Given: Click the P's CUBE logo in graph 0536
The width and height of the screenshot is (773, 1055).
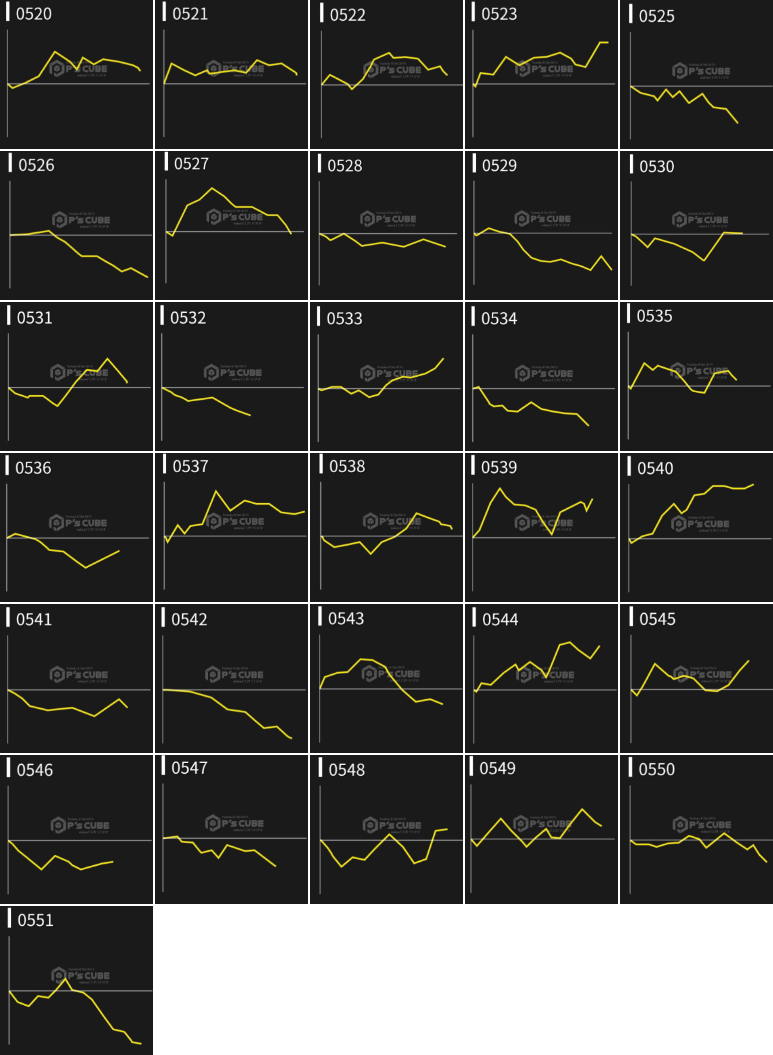Looking at the screenshot, I should pos(78,522).
